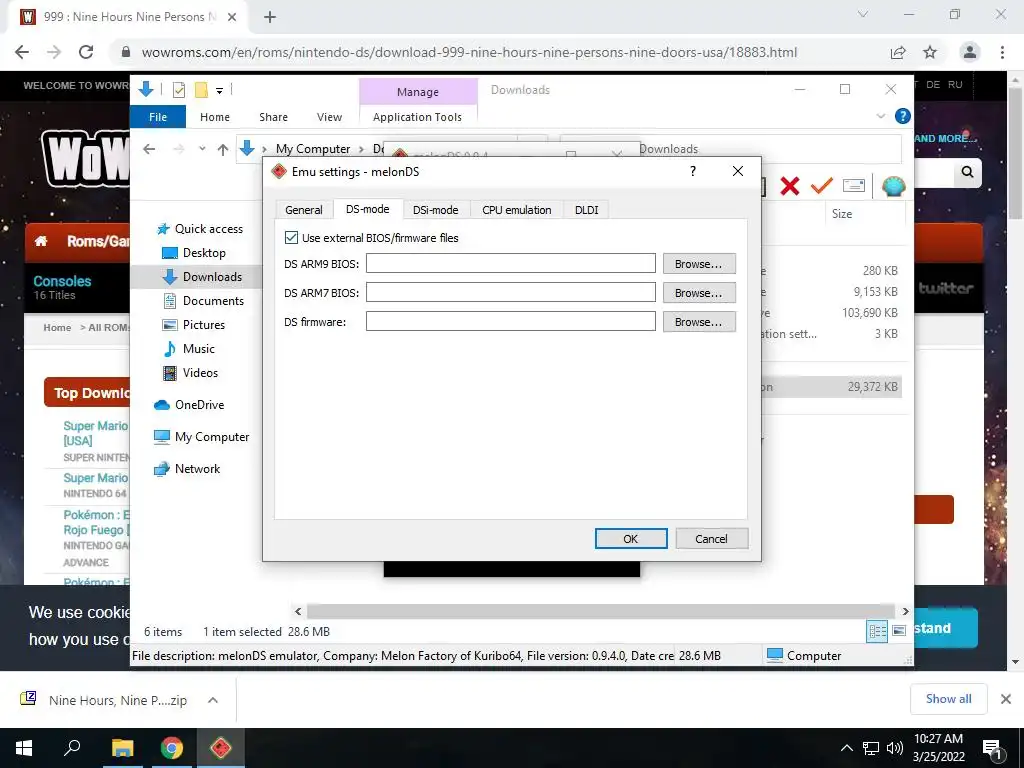Image resolution: width=1024 pixels, height=768 pixels.
Task: Confirm emu settings with OK
Action: click(x=631, y=539)
